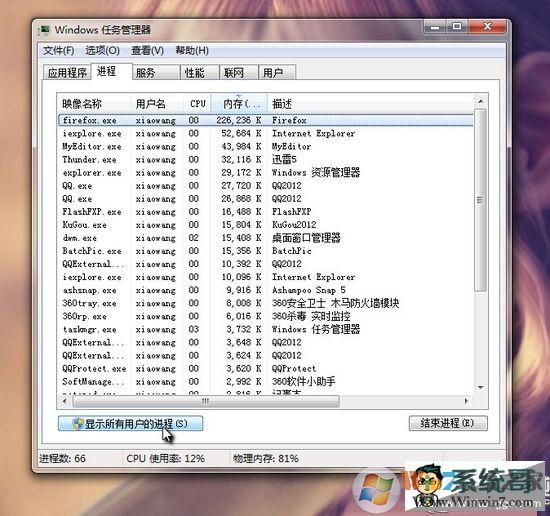Click the horizontal scrollbar right arrow
Image resolution: width=550 pixels, height=516 pixels.
(x=466, y=401)
